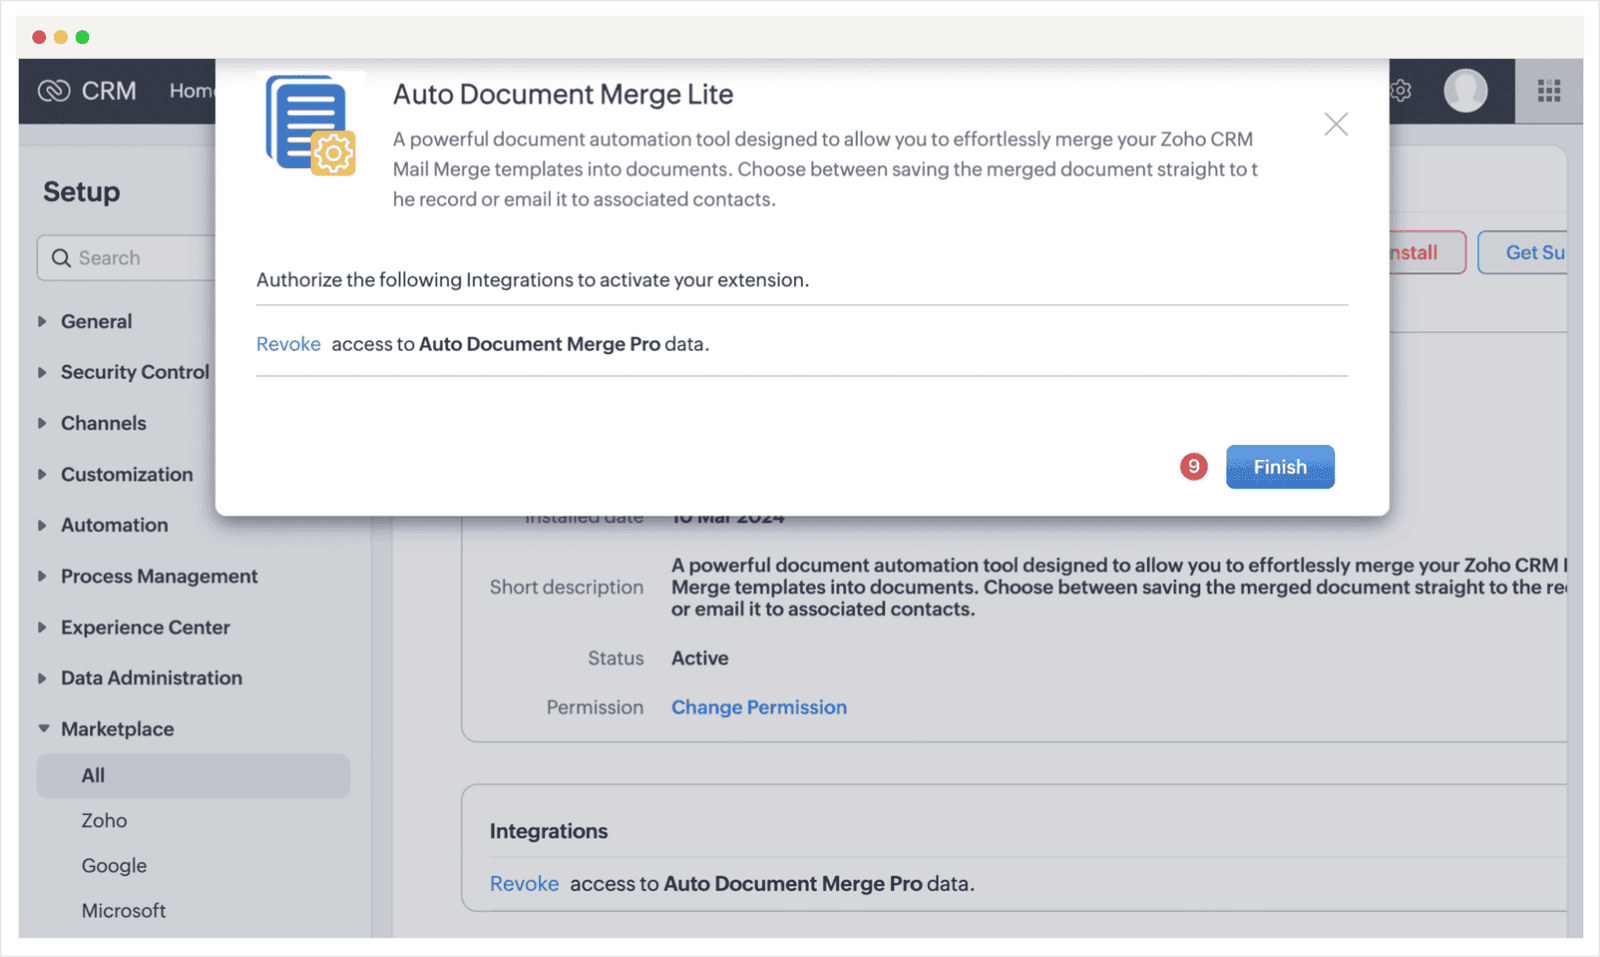Select Customization in the Setup sidebar
The width and height of the screenshot is (1600, 957).
pyautogui.click(x=127, y=474)
